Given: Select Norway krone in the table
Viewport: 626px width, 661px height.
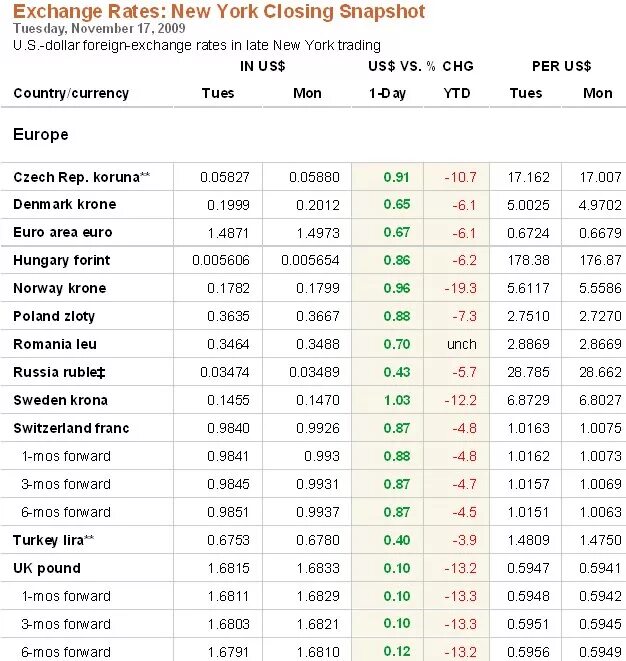Looking at the screenshot, I should (x=59, y=288).
